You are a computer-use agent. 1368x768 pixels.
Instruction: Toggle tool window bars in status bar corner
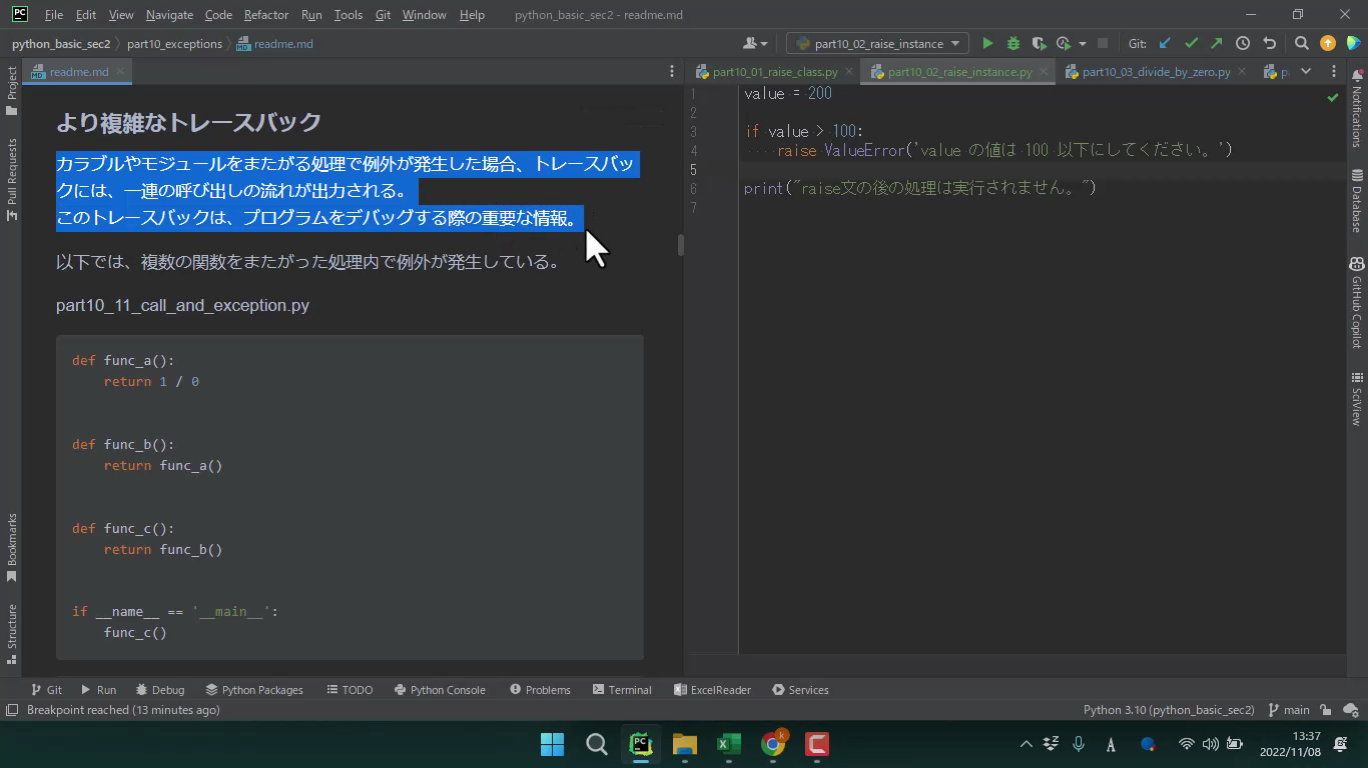[12, 710]
